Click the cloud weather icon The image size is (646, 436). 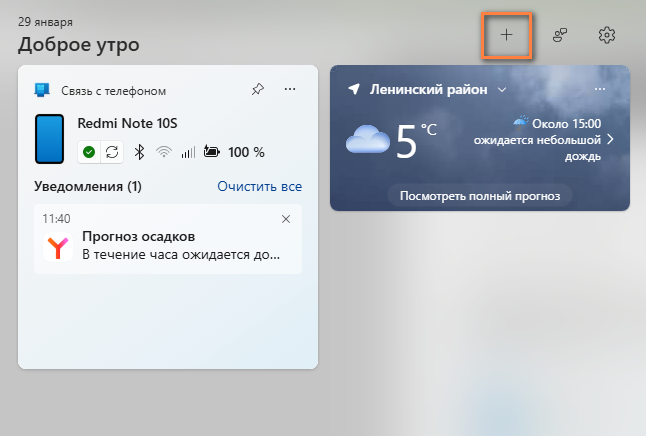tap(367, 139)
